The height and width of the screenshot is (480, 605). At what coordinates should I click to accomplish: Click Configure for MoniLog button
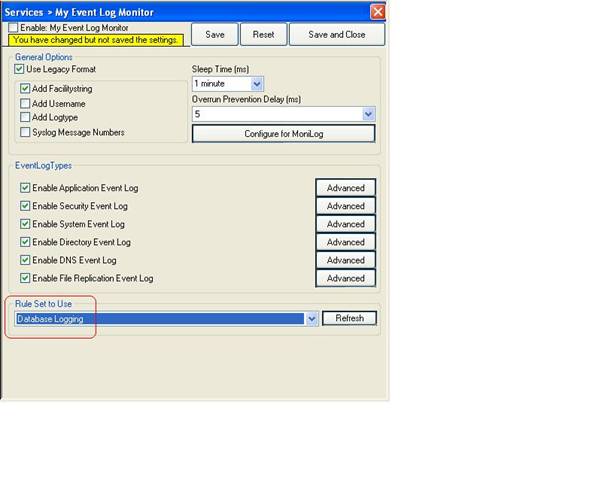(284, 134)
